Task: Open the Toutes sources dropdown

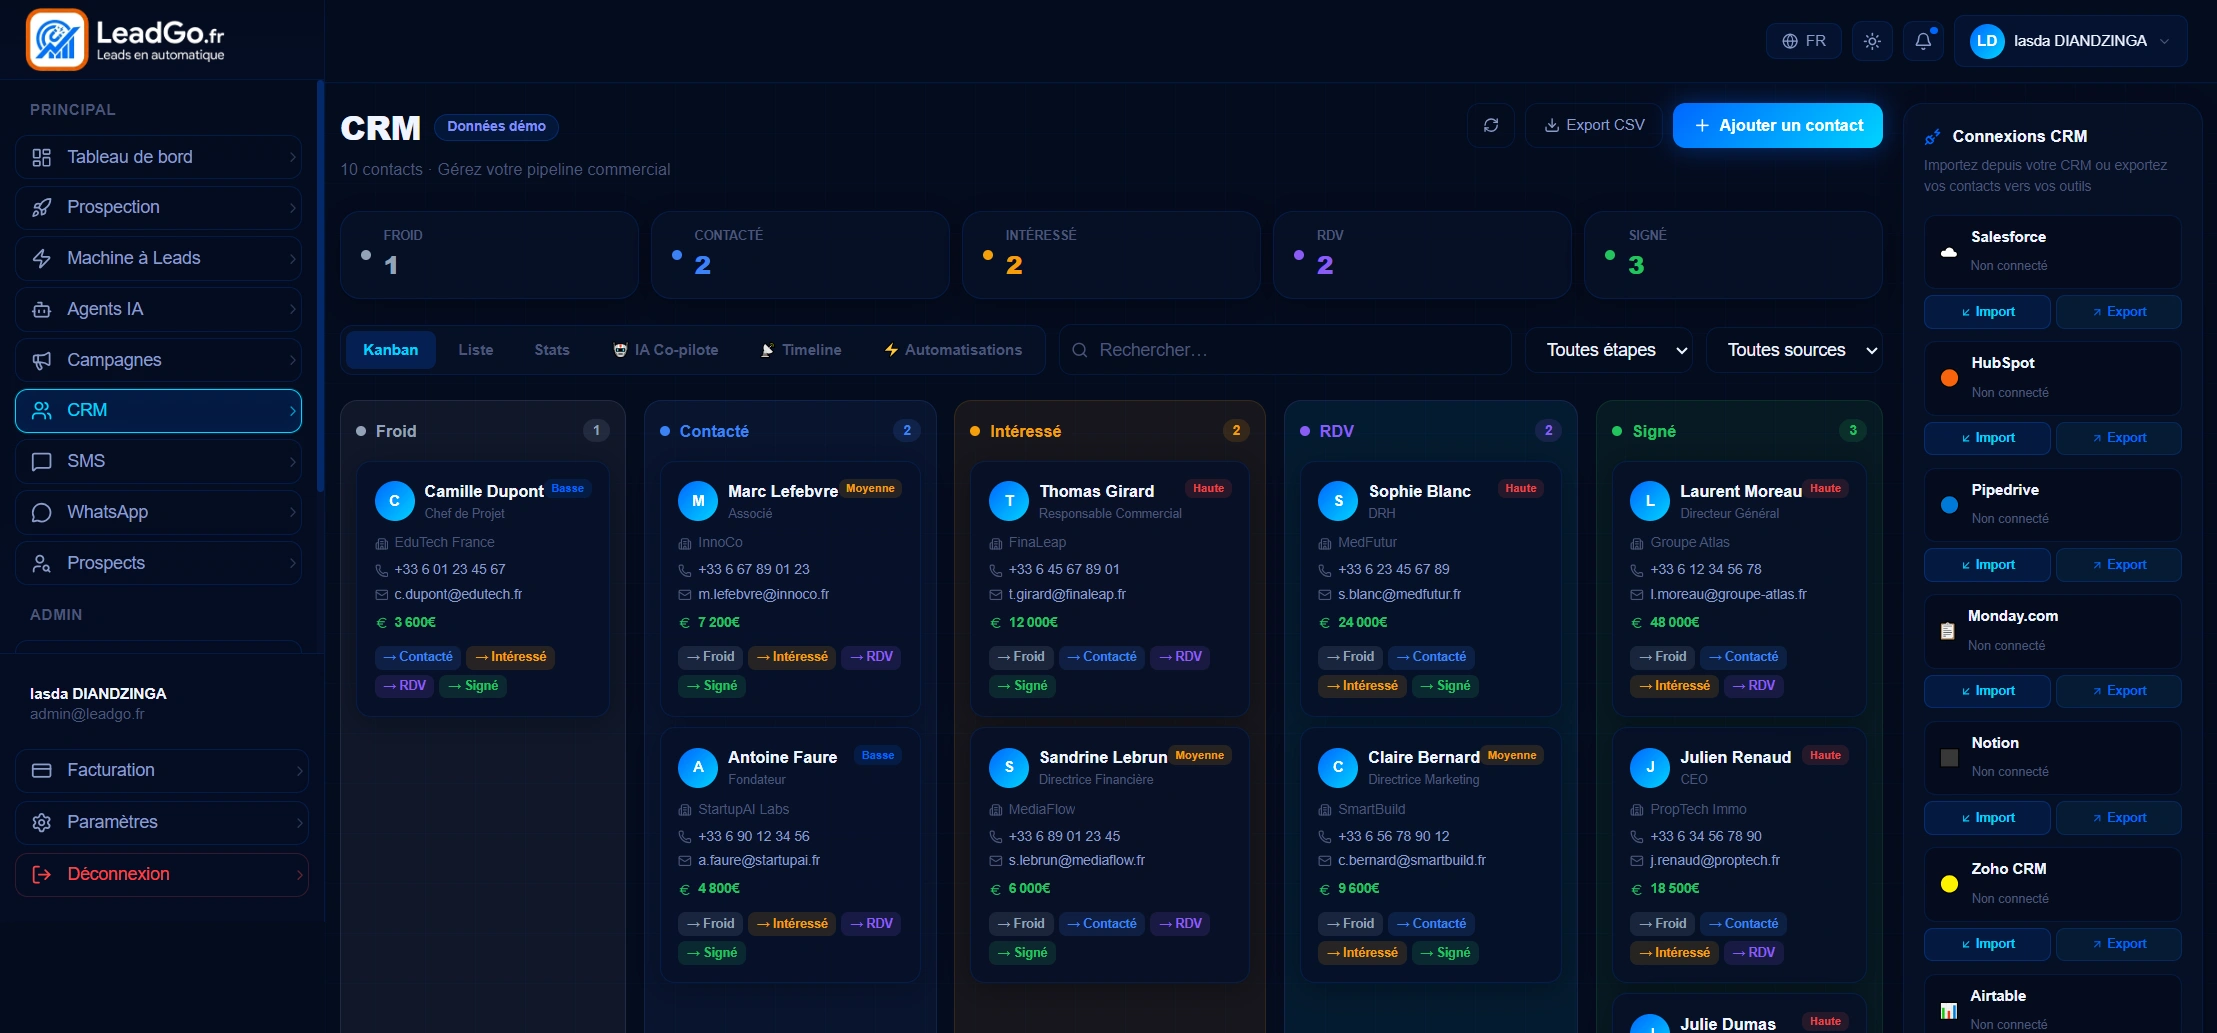Action: tap(1794, 350)
